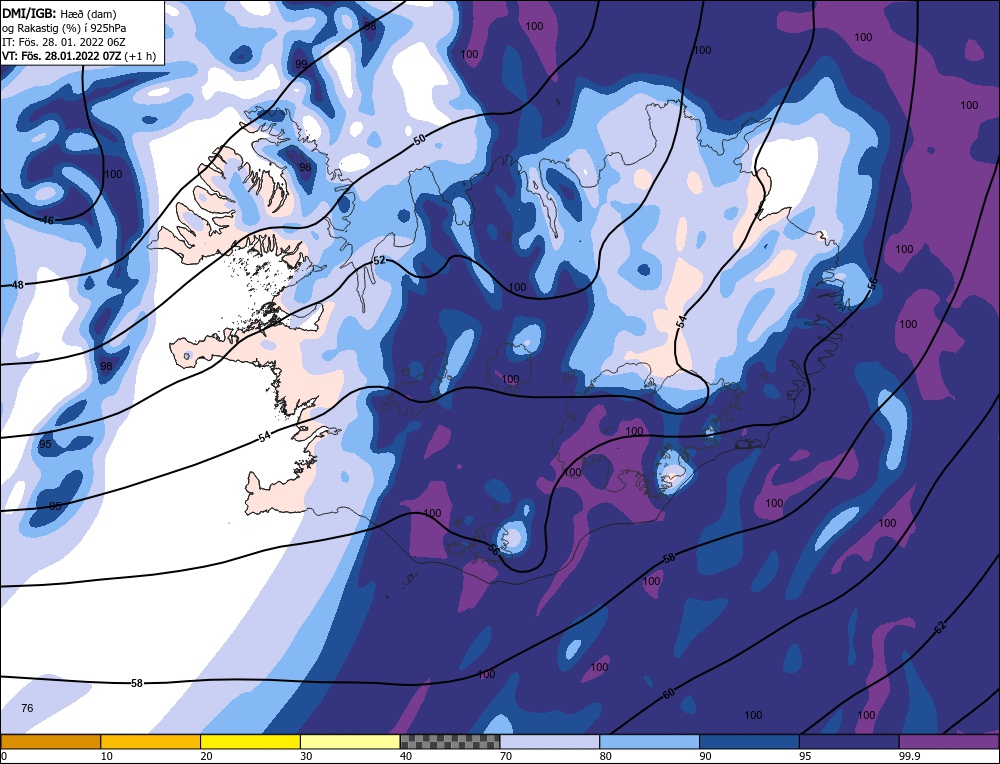Click the navy 95–99.9 legend swatch
Screen dimensions: 1000x764
coord(849,742)
